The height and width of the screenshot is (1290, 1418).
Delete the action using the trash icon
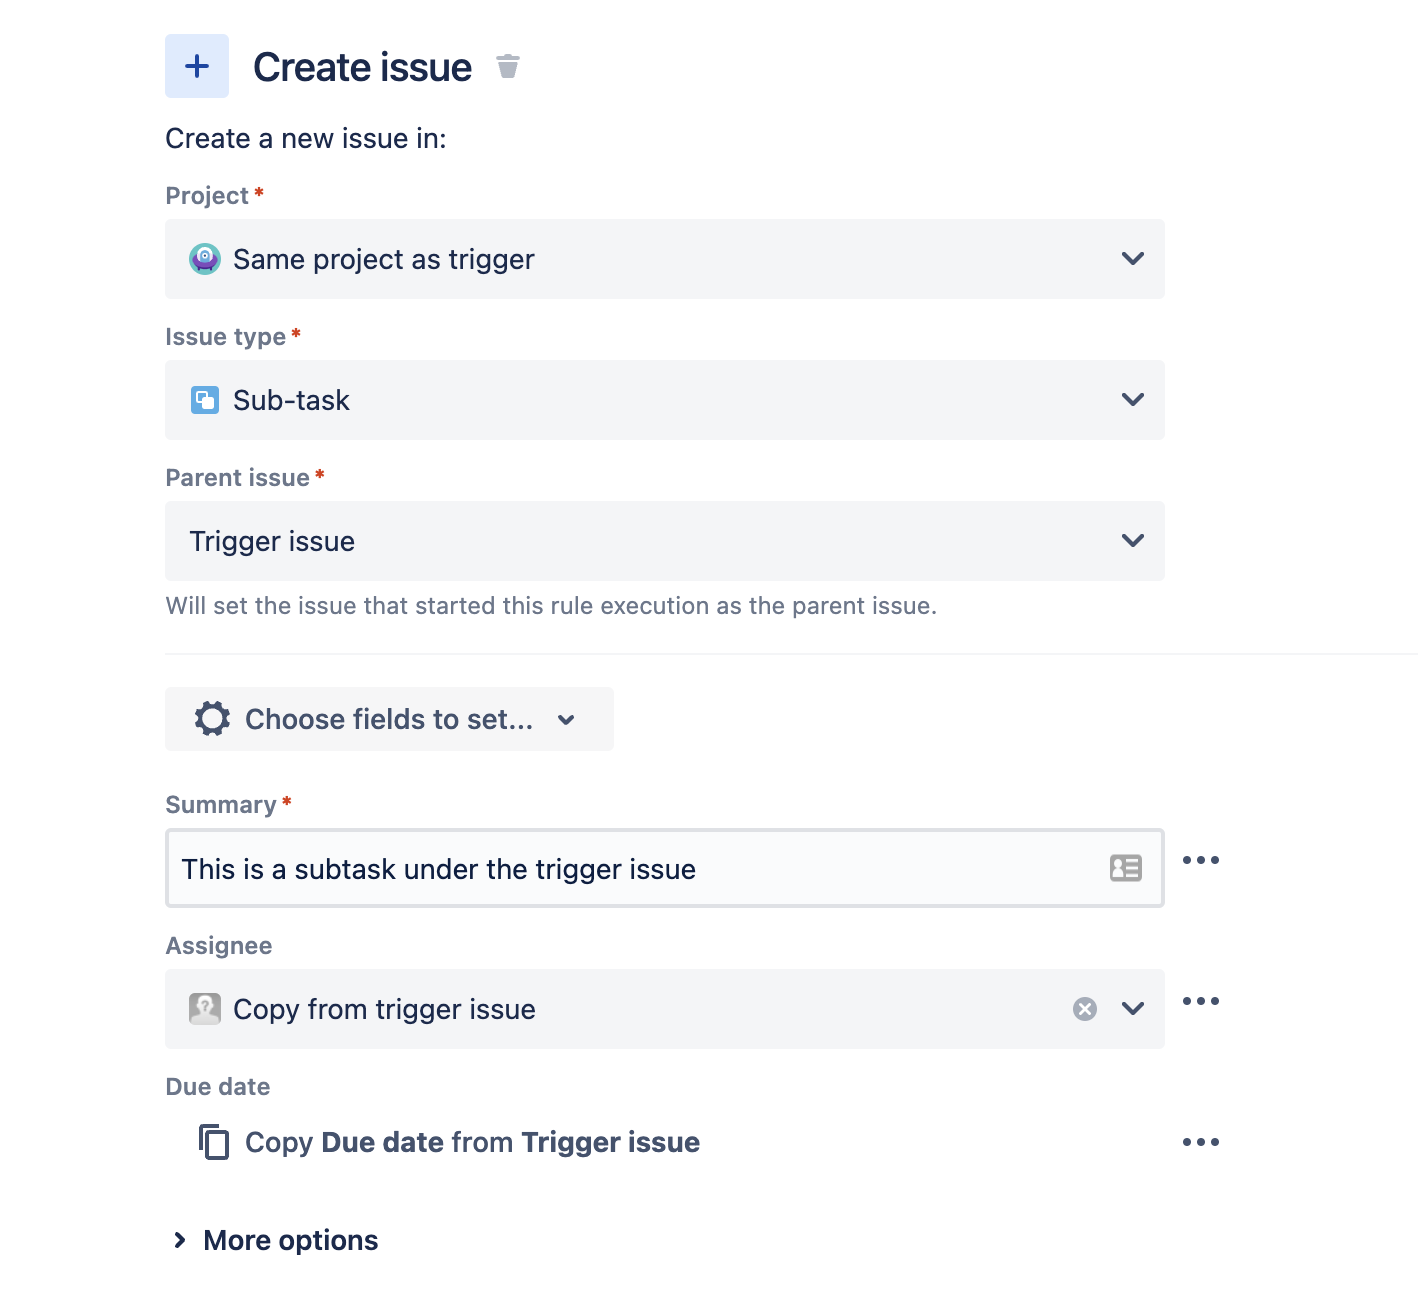[508, 65]
